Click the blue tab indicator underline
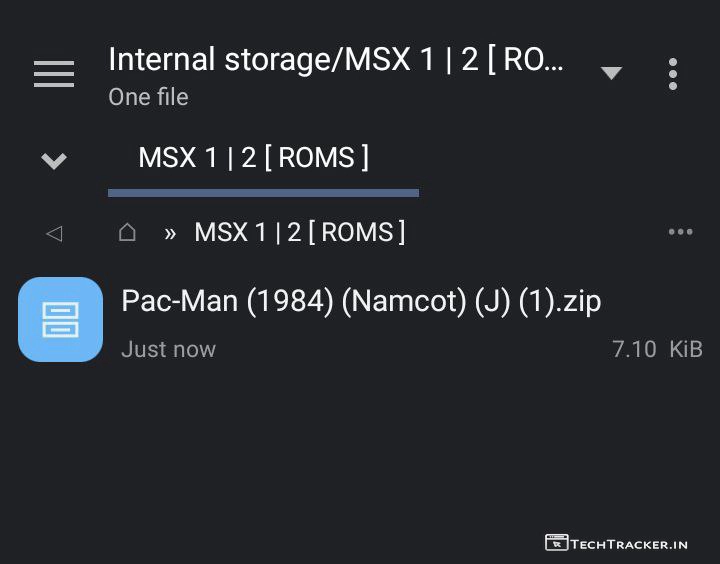The width and height of the screenshot is (720, 564). 263,192
